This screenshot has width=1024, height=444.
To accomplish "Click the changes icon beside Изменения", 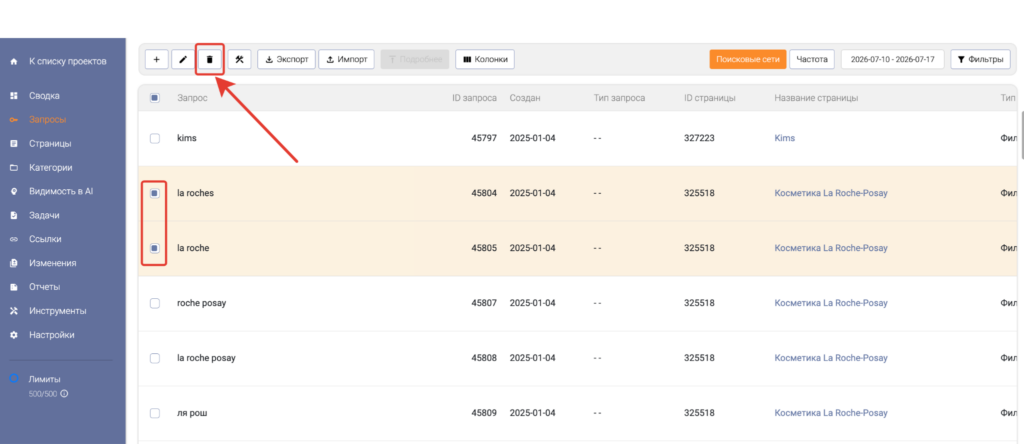I will (x=14, y=263).
